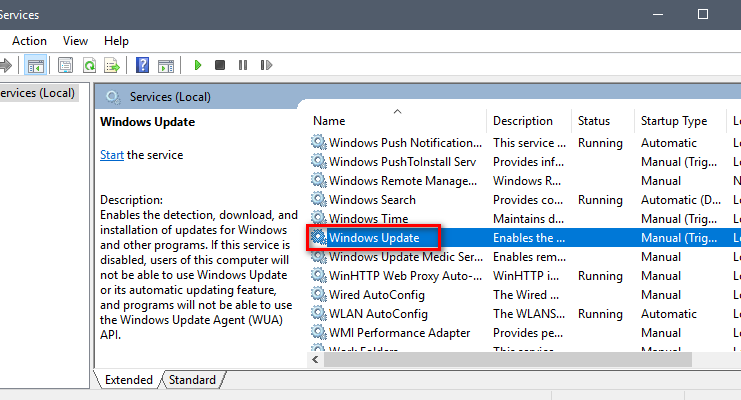Click the Refresh toolbar icon
This screenshot has height=400, width=741.
89,65
